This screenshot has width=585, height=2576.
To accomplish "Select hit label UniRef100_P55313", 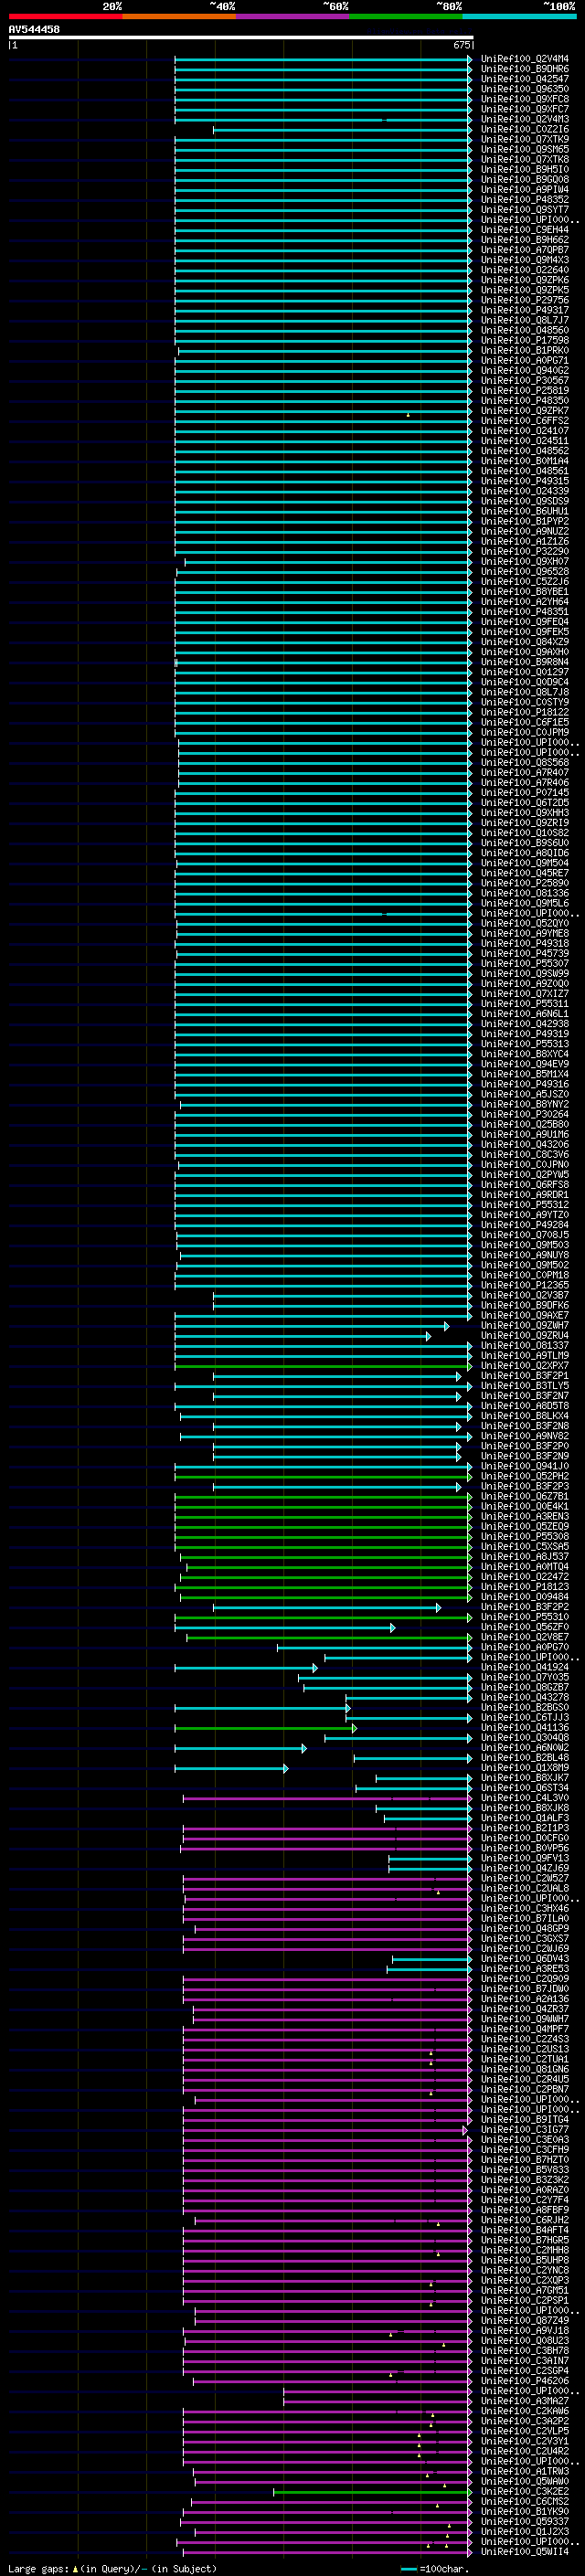I will 525,1044.
